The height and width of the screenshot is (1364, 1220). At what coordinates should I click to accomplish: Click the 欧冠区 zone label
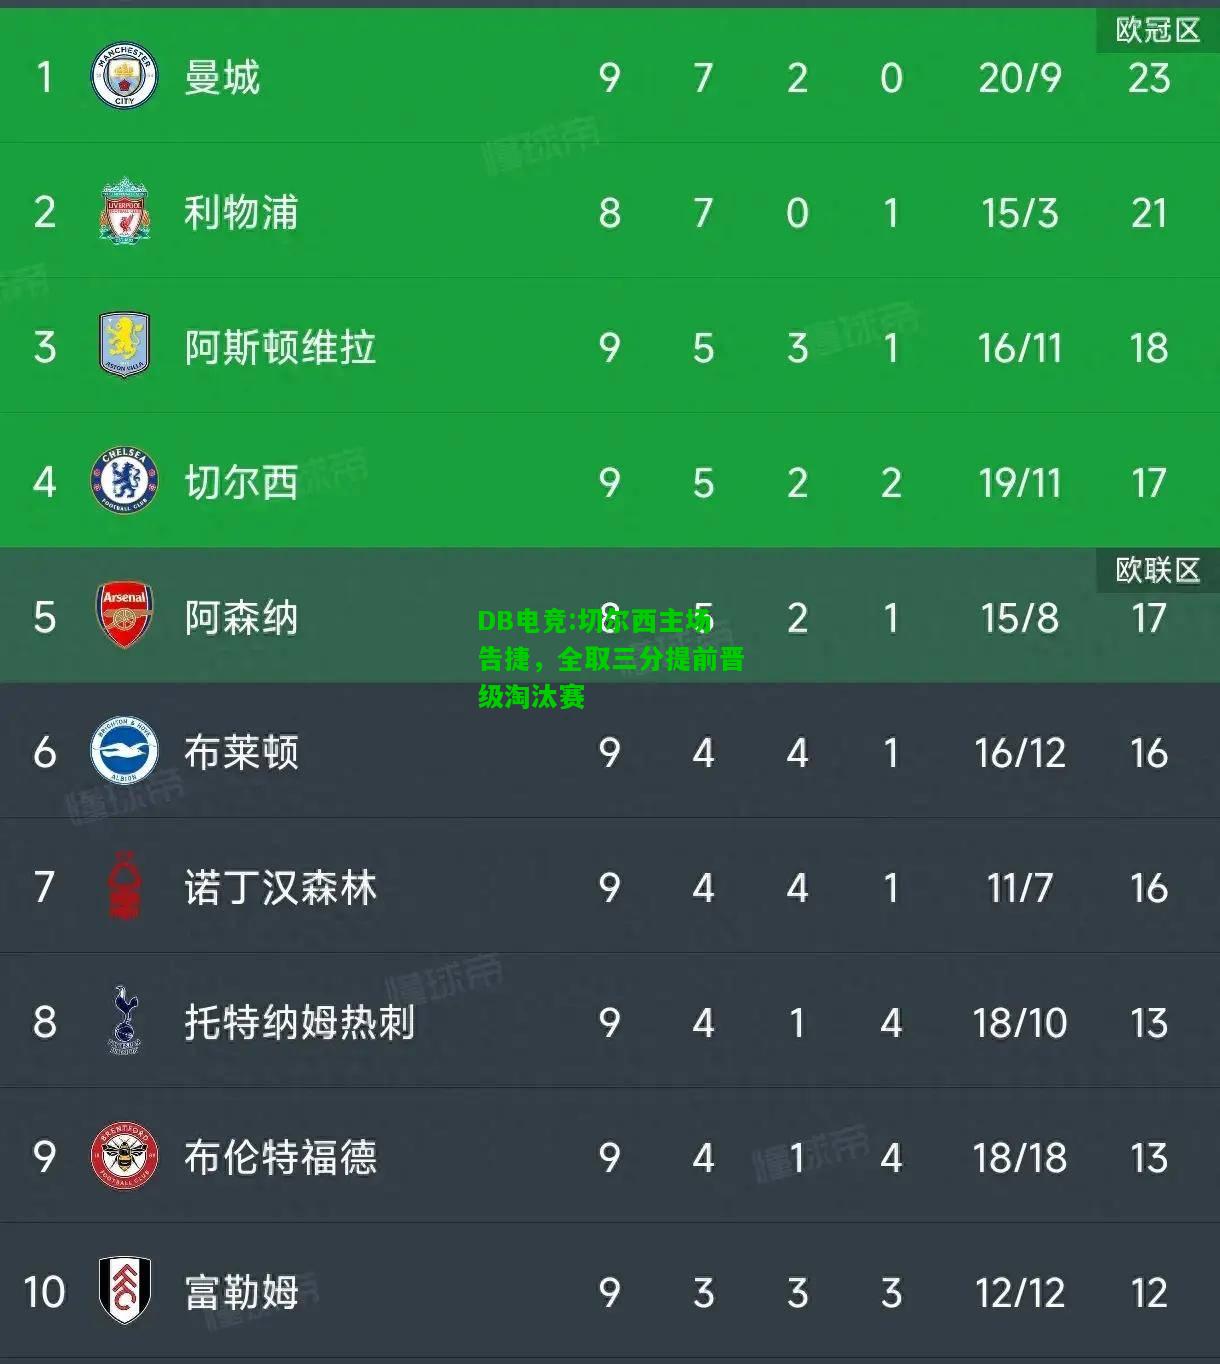pyautogui.click(x=1158, y=30)
